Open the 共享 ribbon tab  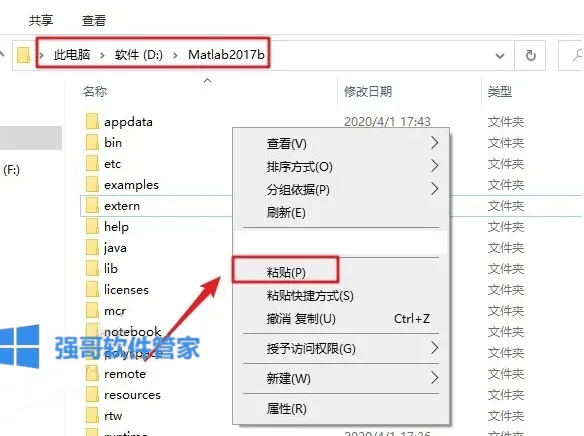[41, 20]
